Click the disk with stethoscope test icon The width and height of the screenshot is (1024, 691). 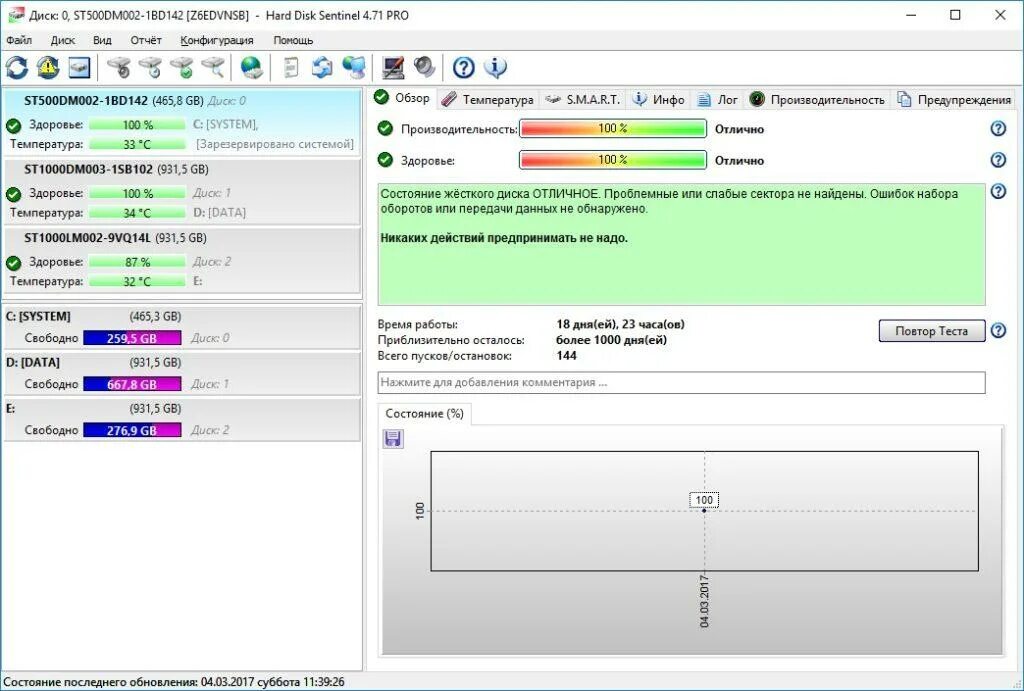coord(119,67)
